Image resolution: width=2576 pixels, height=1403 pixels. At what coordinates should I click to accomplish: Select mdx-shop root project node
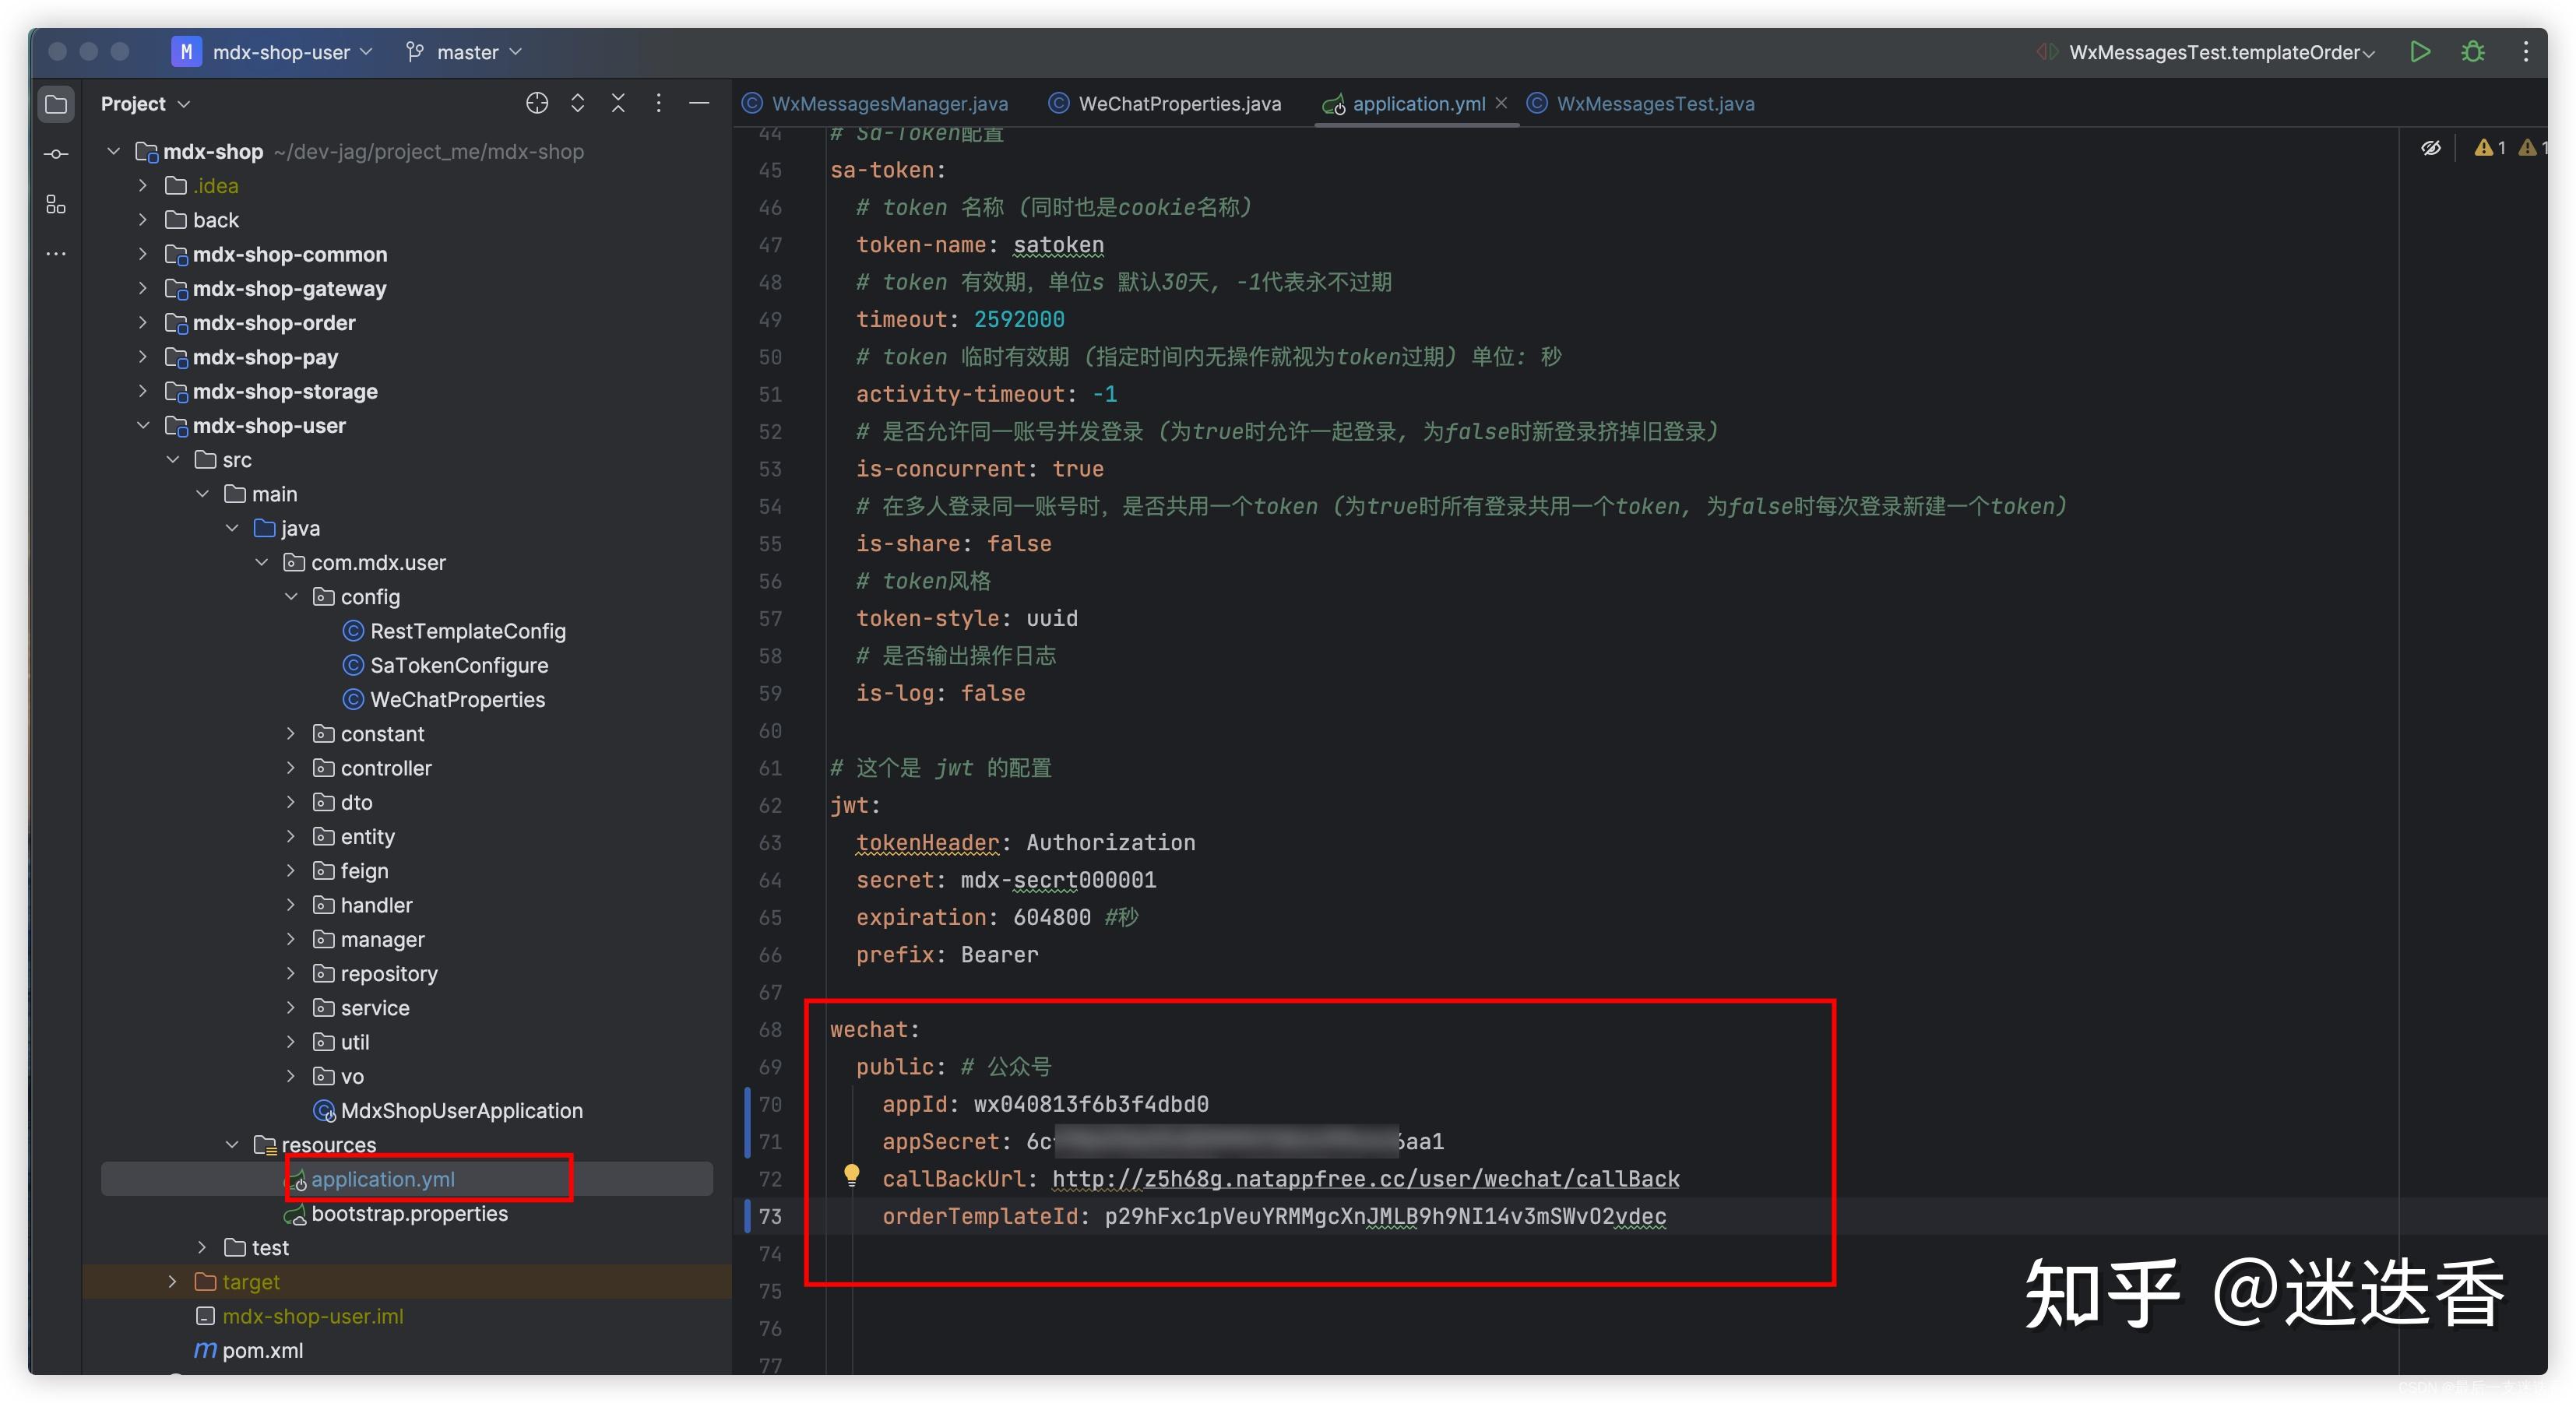click(x=213, y=151)
